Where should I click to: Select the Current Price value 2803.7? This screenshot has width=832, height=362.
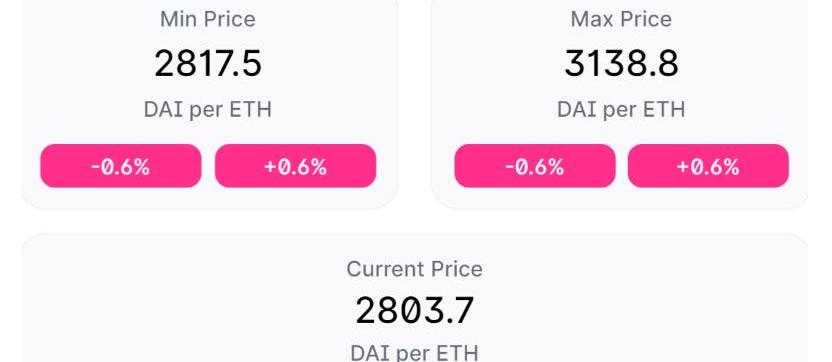coord(414,311)
